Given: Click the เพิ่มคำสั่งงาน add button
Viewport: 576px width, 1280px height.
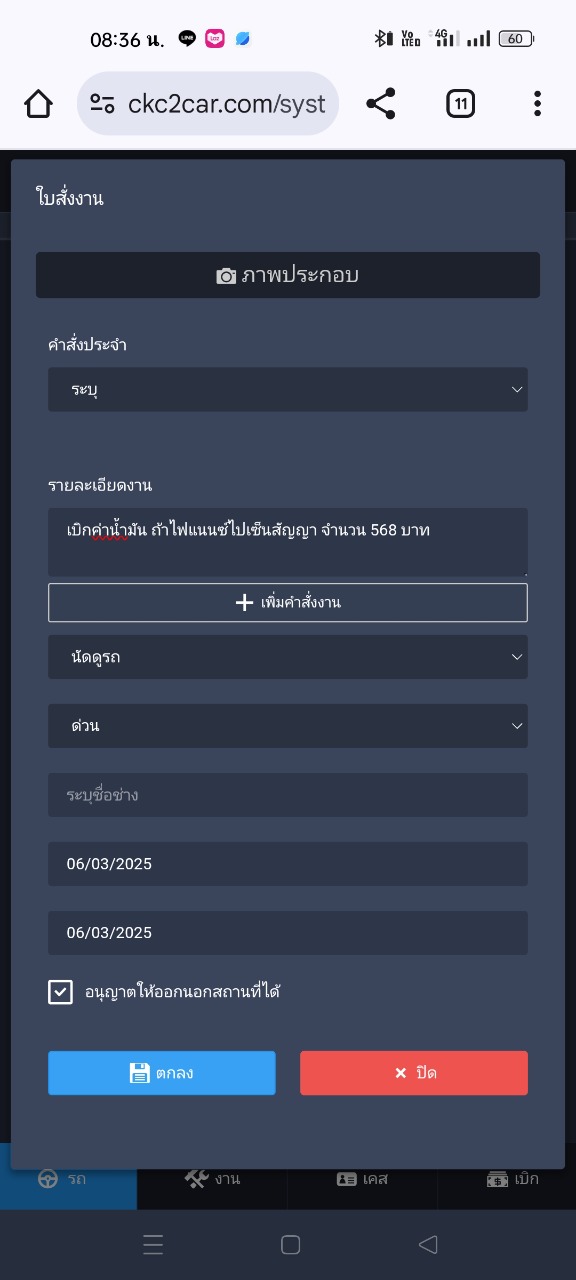Looking at the screenshot, I should 288,602.
